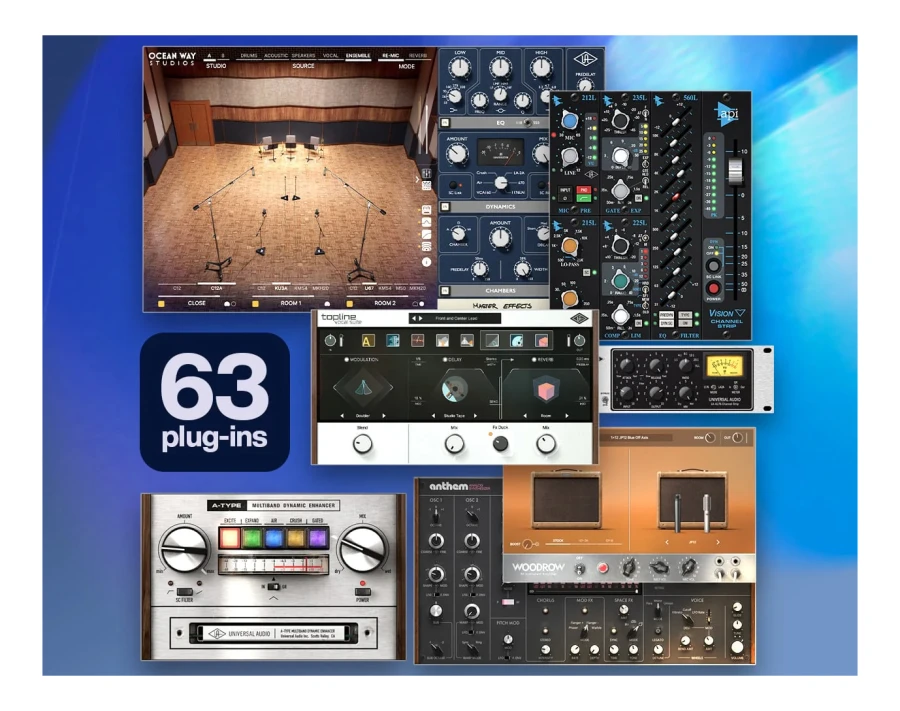
Task: Click the Topline Blend knob
Action: 362,444
